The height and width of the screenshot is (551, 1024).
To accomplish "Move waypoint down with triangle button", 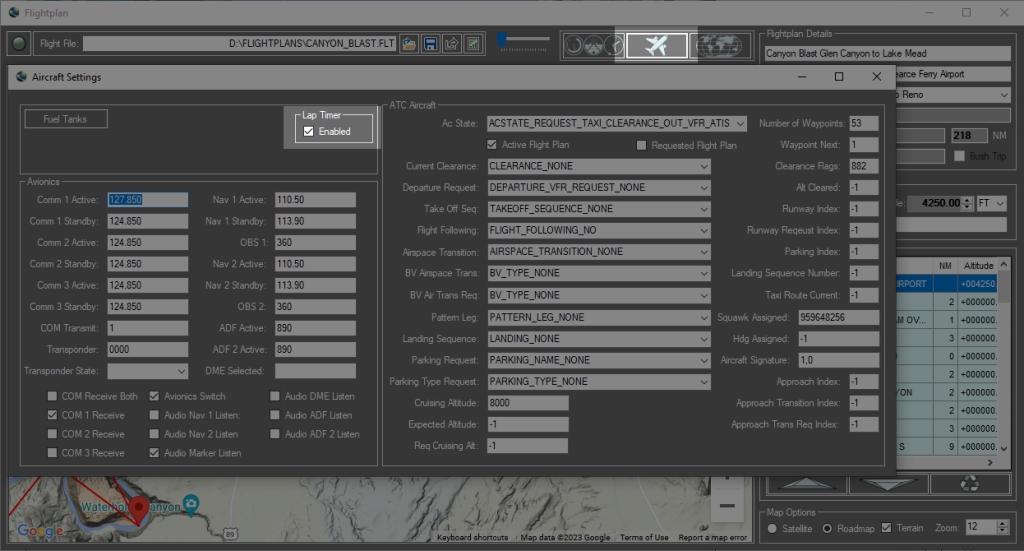I will pyautogui.click(x=888, y=484).
